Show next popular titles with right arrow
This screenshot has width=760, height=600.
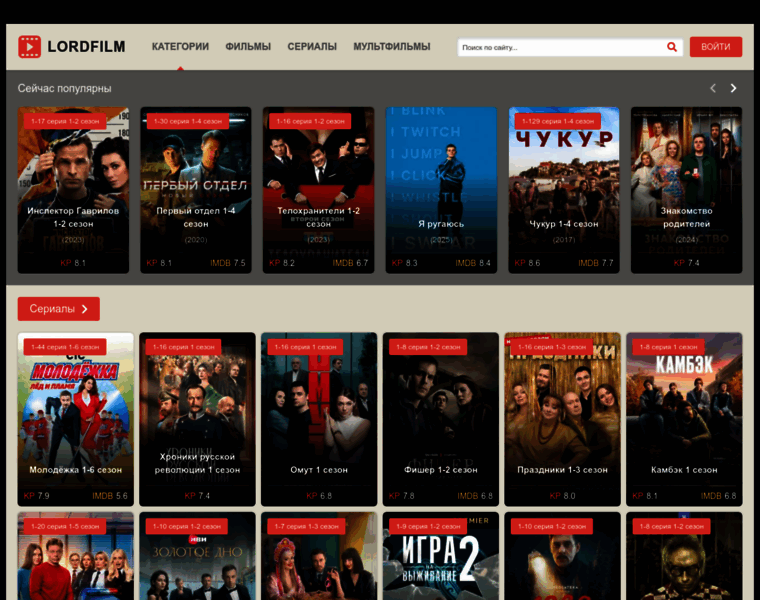[733, 88]
